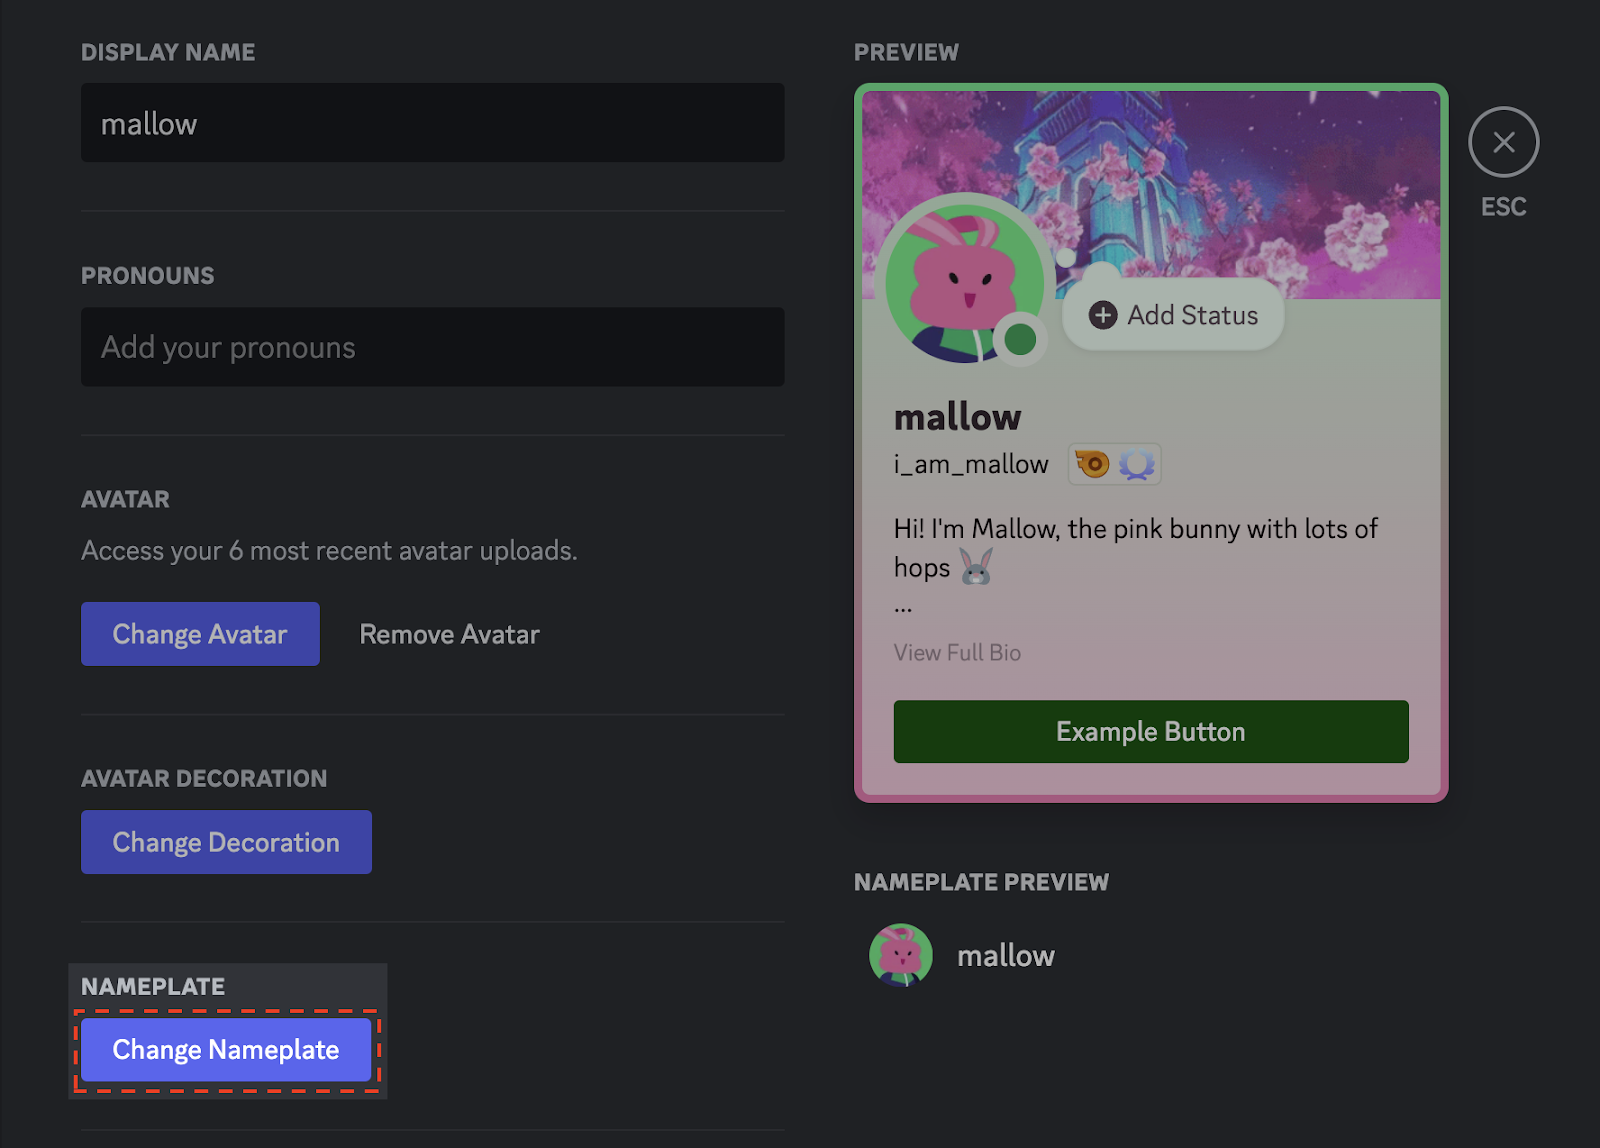The height and width of the screenshot is (1148, 1600).
Task: Expand the full bio with View Full Bio
Action: pyautogui.click(x=956, y=652)
